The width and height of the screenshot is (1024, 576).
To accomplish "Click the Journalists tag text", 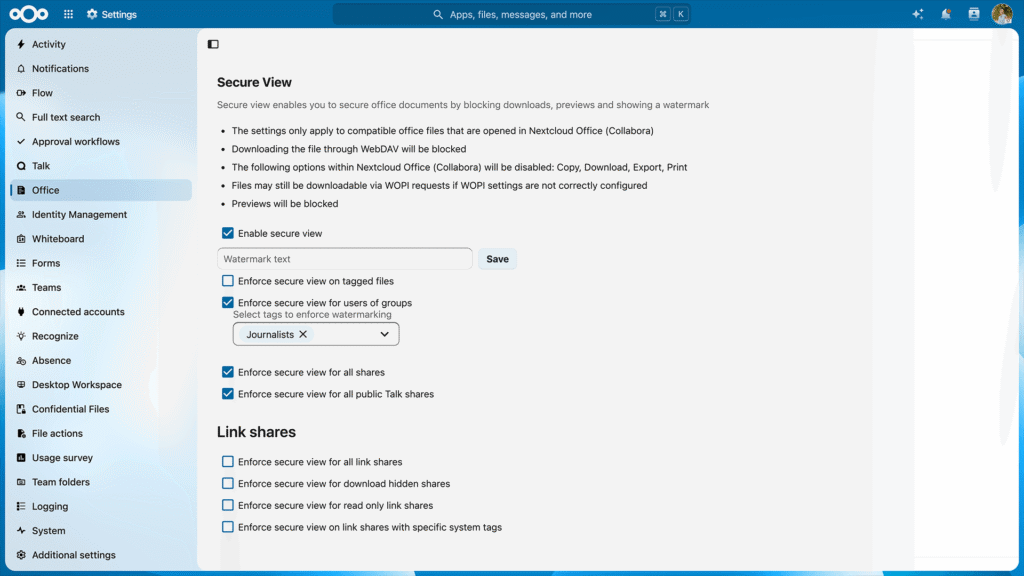I will [270, 334].
